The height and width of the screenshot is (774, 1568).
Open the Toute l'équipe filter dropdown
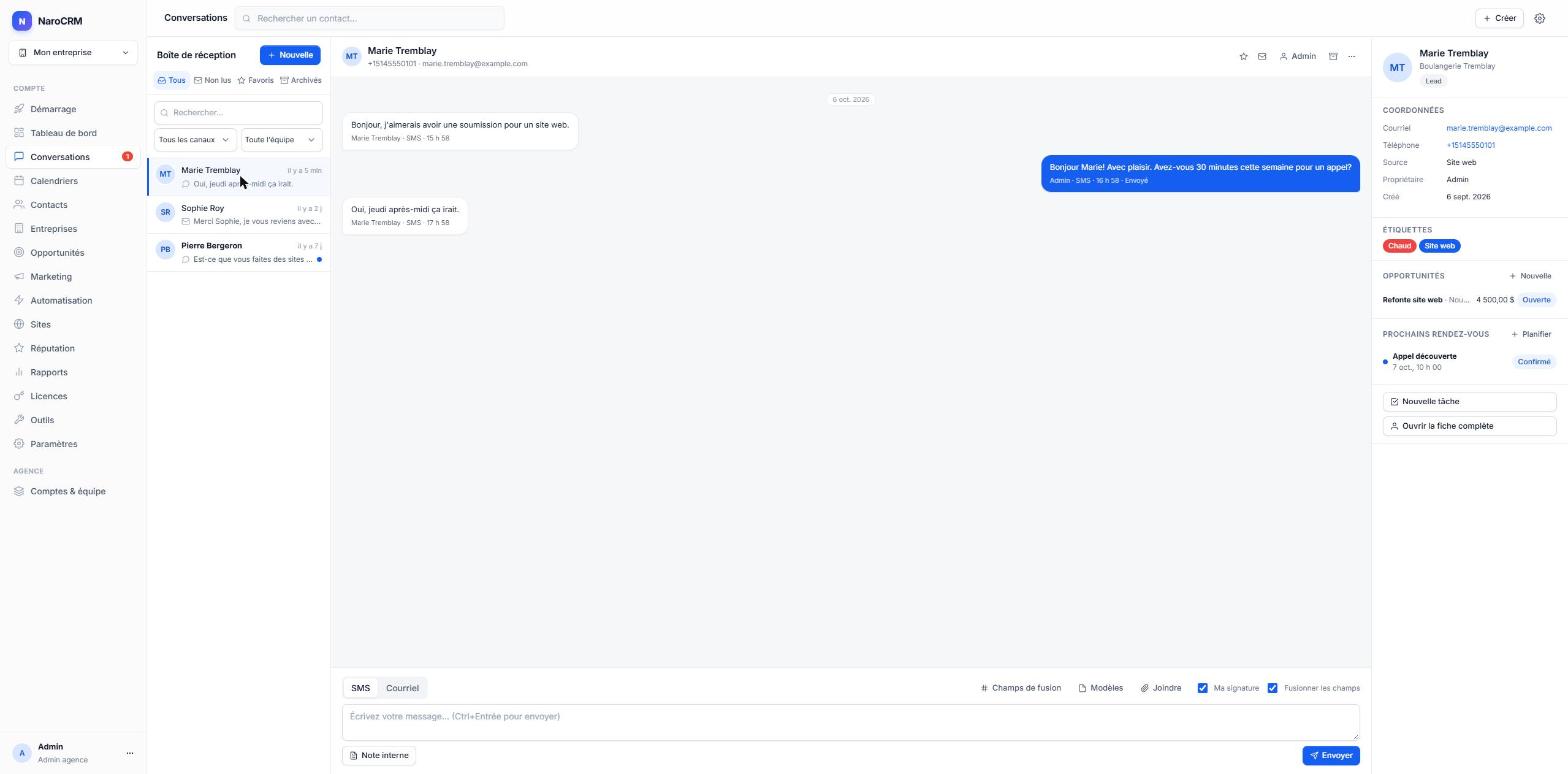click(281, 140)
